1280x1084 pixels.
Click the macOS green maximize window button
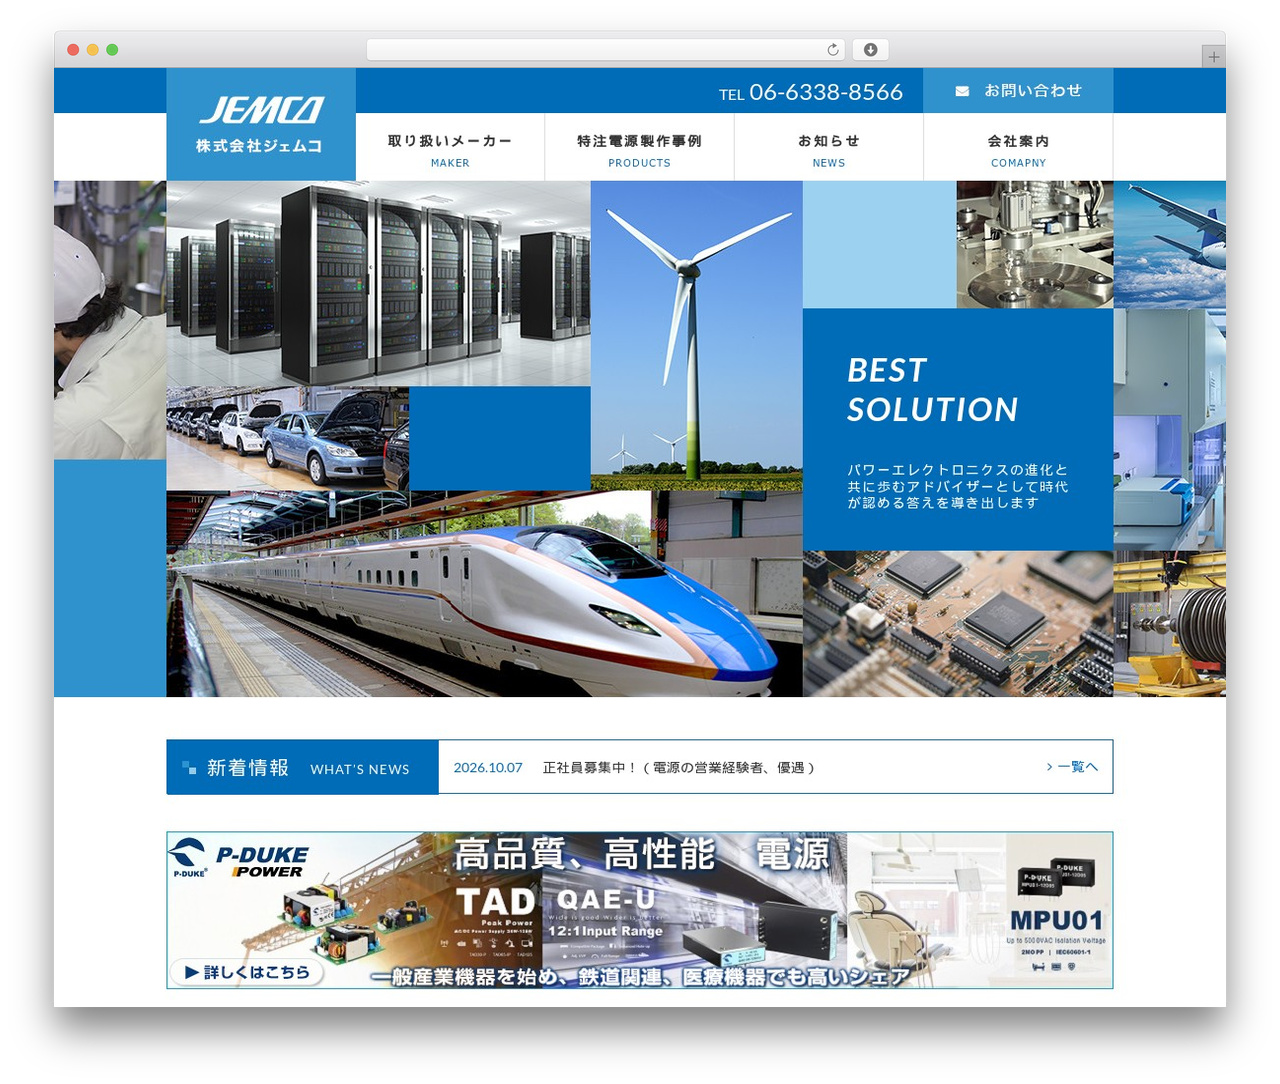pyautogui.click(x=112, y=50)
